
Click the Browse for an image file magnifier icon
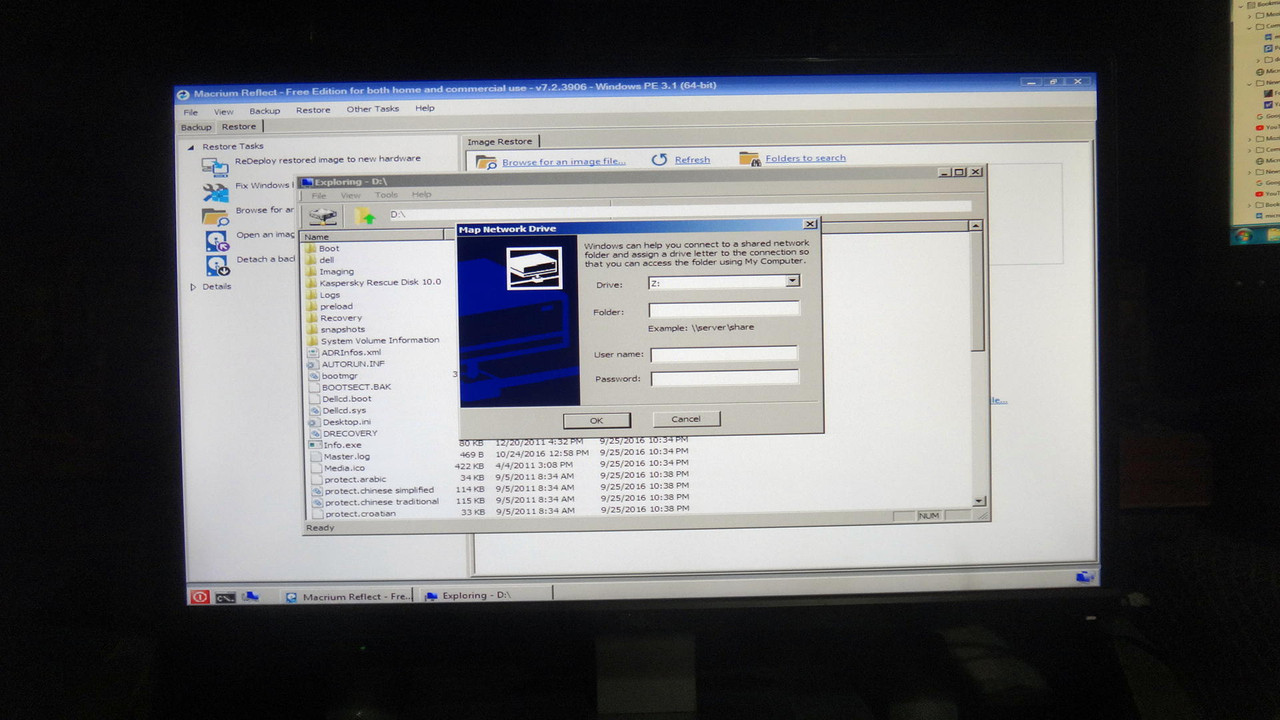486,161
